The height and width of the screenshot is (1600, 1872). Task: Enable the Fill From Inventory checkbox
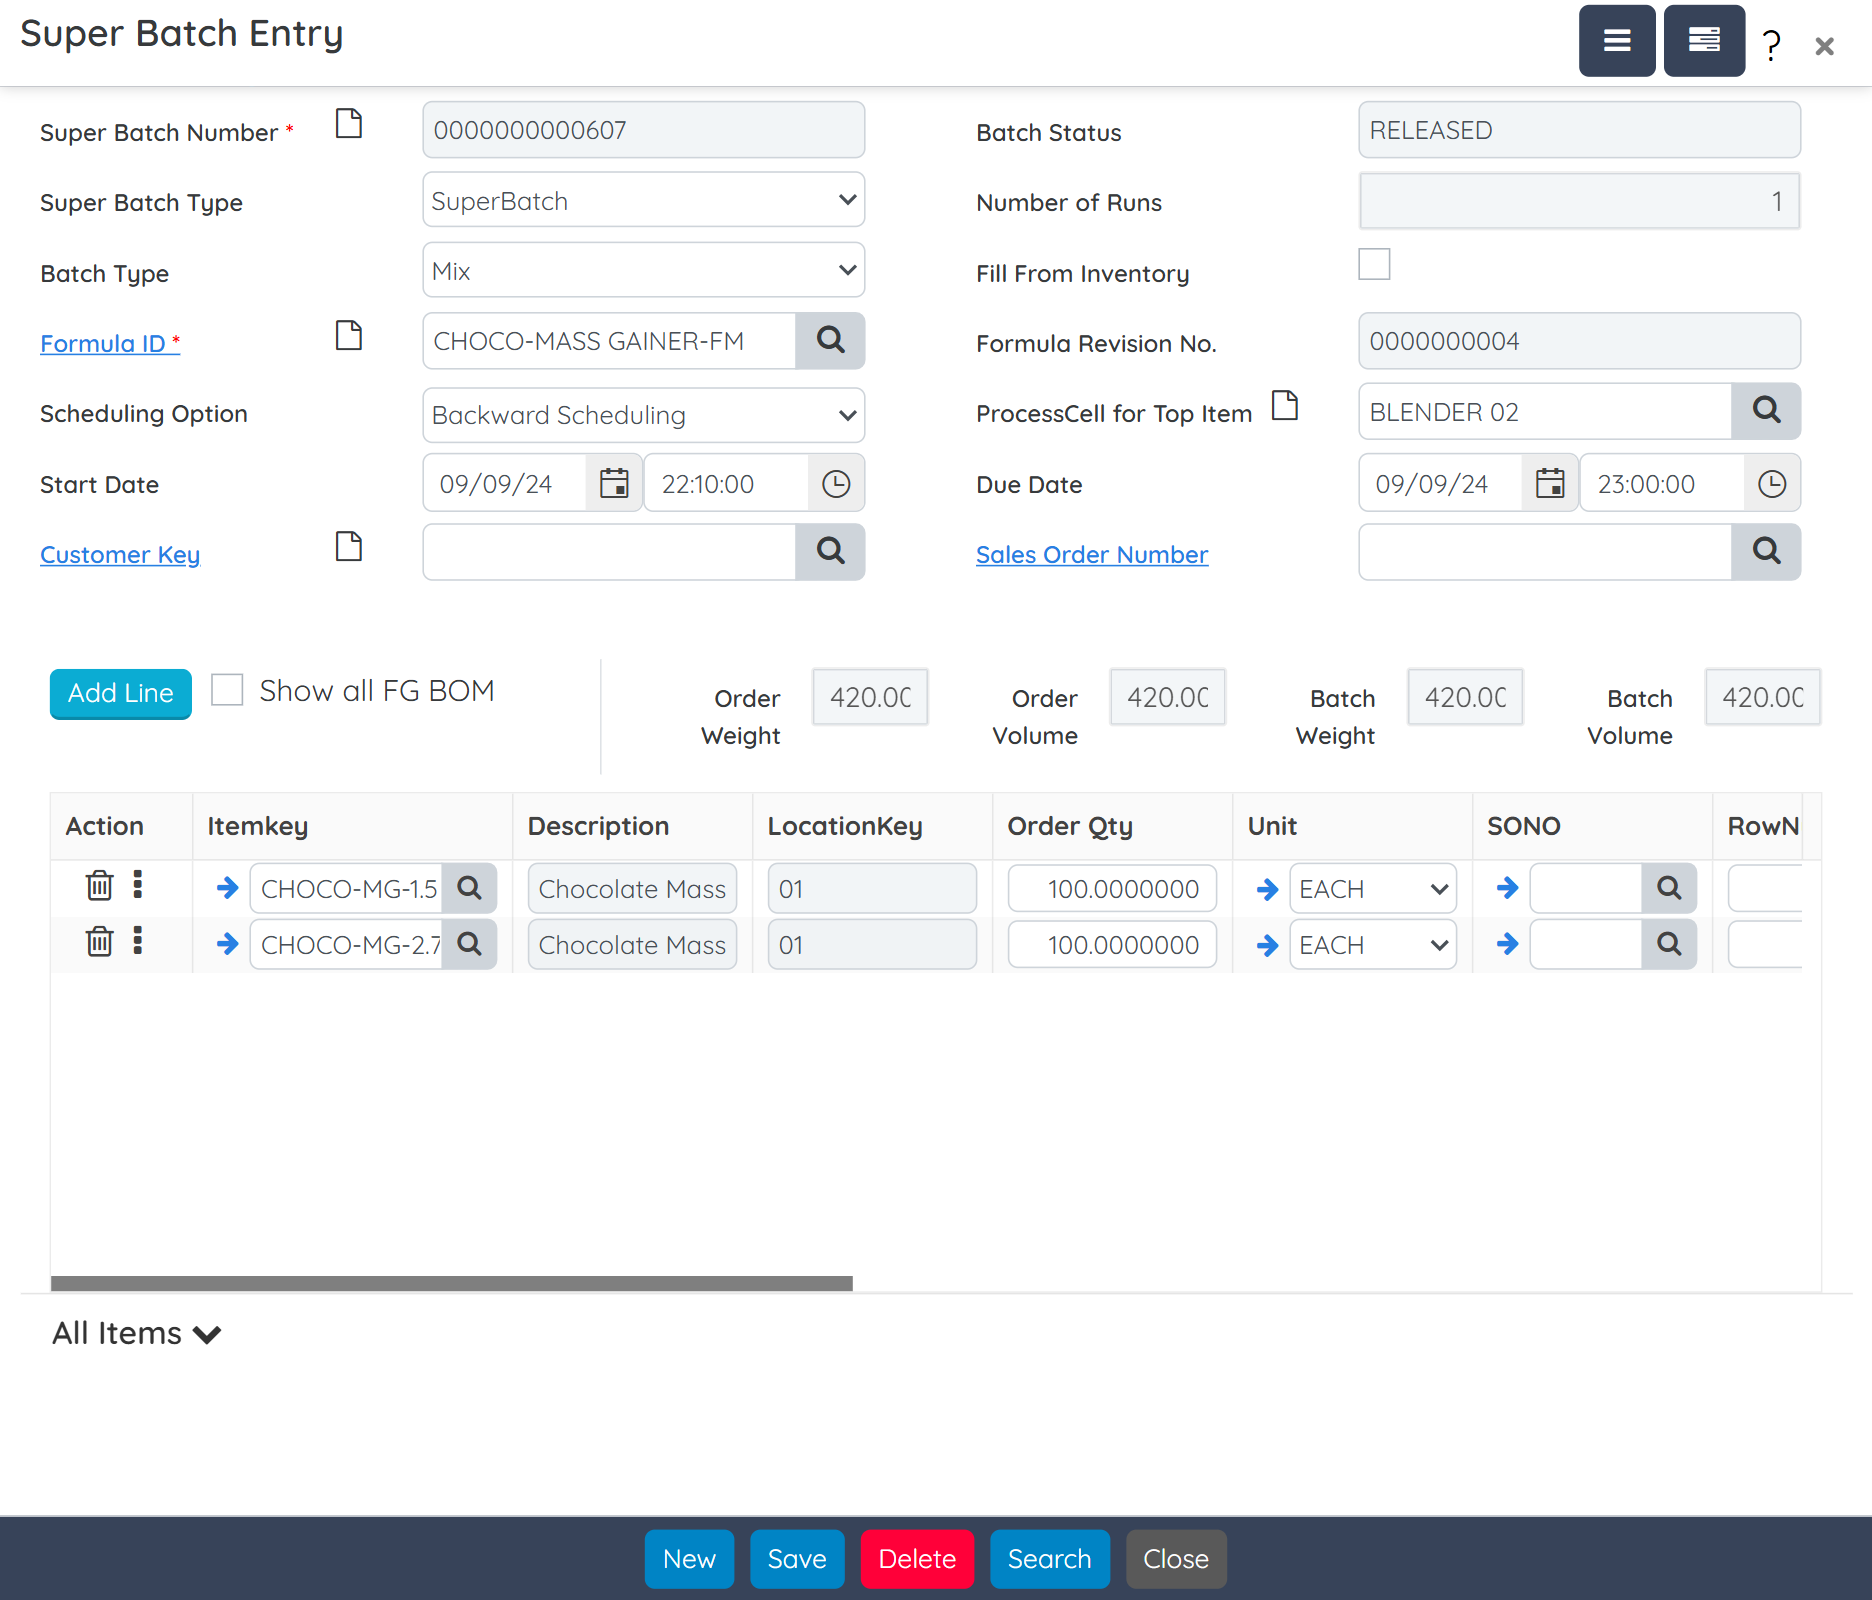[x=1375, y=264]
